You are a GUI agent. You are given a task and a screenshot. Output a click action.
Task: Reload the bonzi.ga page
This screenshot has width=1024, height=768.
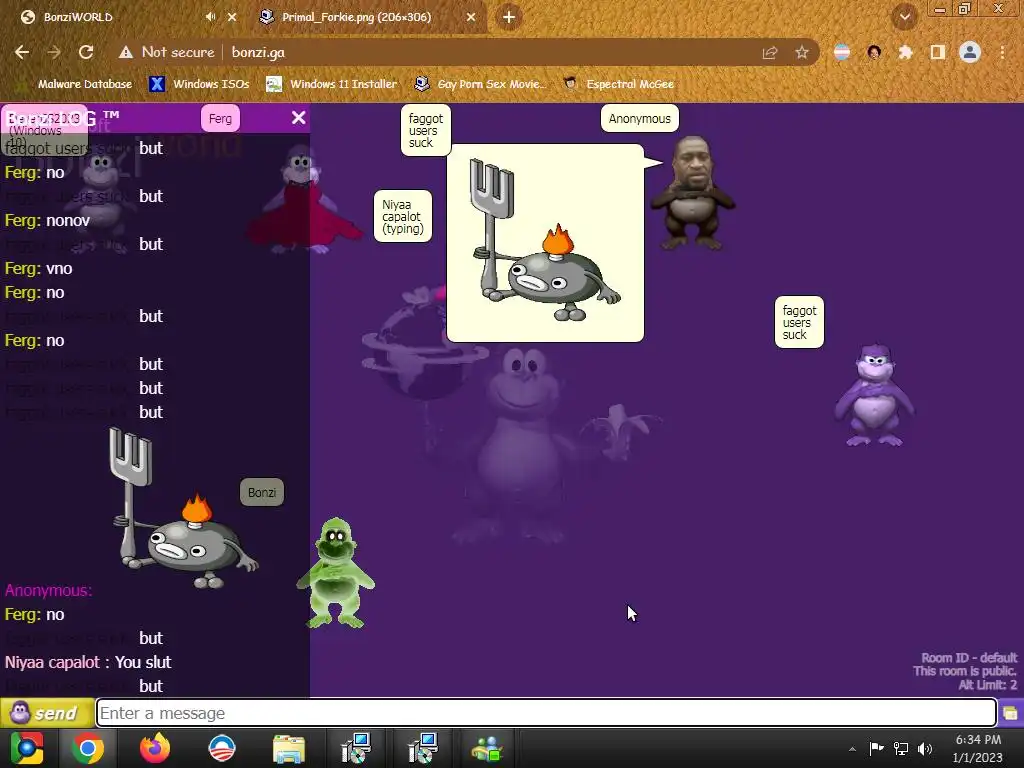[x=86, y=52]
